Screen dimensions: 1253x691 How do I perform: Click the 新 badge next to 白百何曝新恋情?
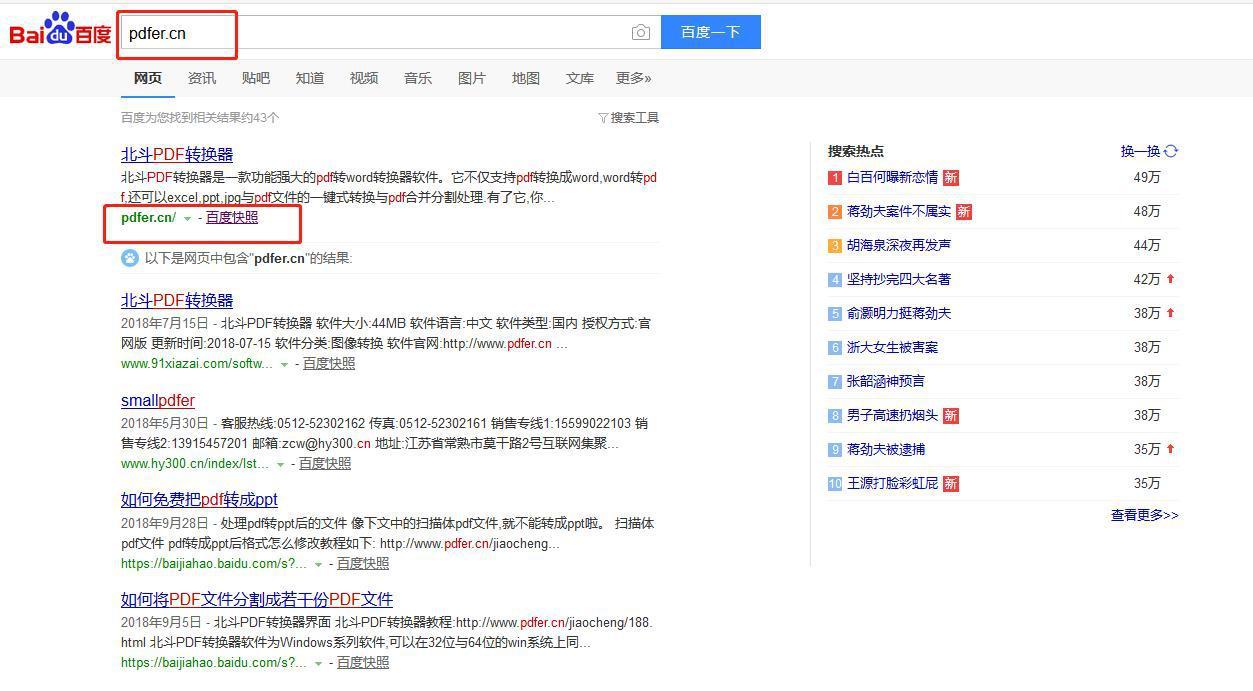point(950,178)
